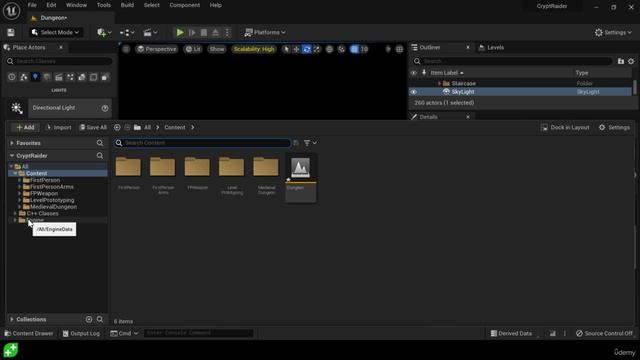Select the Volumes category icon
The height and width of the screenshot is (360, 640).
[x=93, y=77]
